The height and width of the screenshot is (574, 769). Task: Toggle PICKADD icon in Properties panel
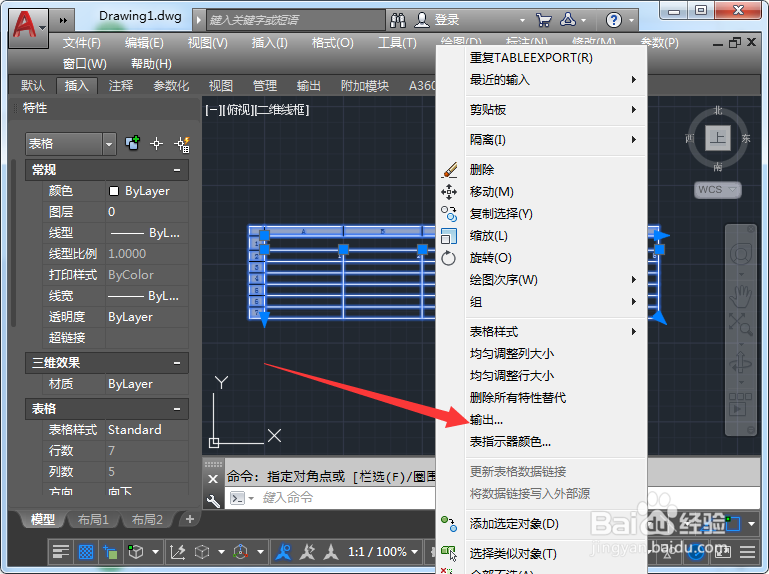(x=132, y=144)
